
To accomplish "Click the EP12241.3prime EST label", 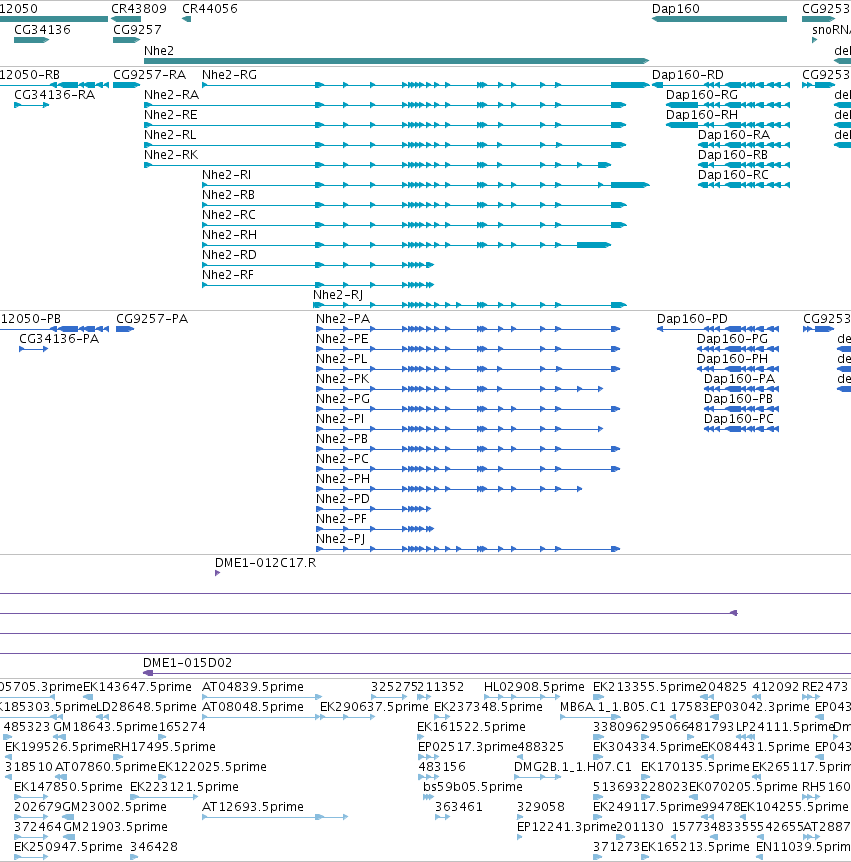I will (566, 827).
